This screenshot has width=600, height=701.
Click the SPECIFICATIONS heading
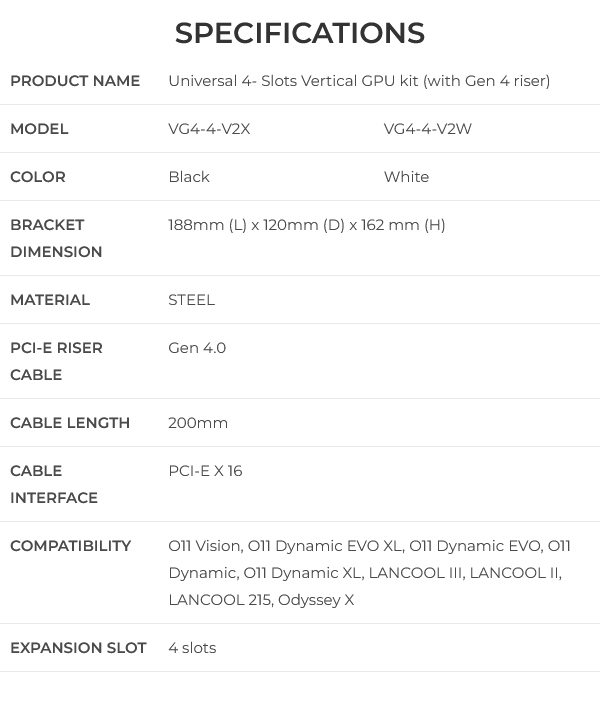(x=300, y=33)
